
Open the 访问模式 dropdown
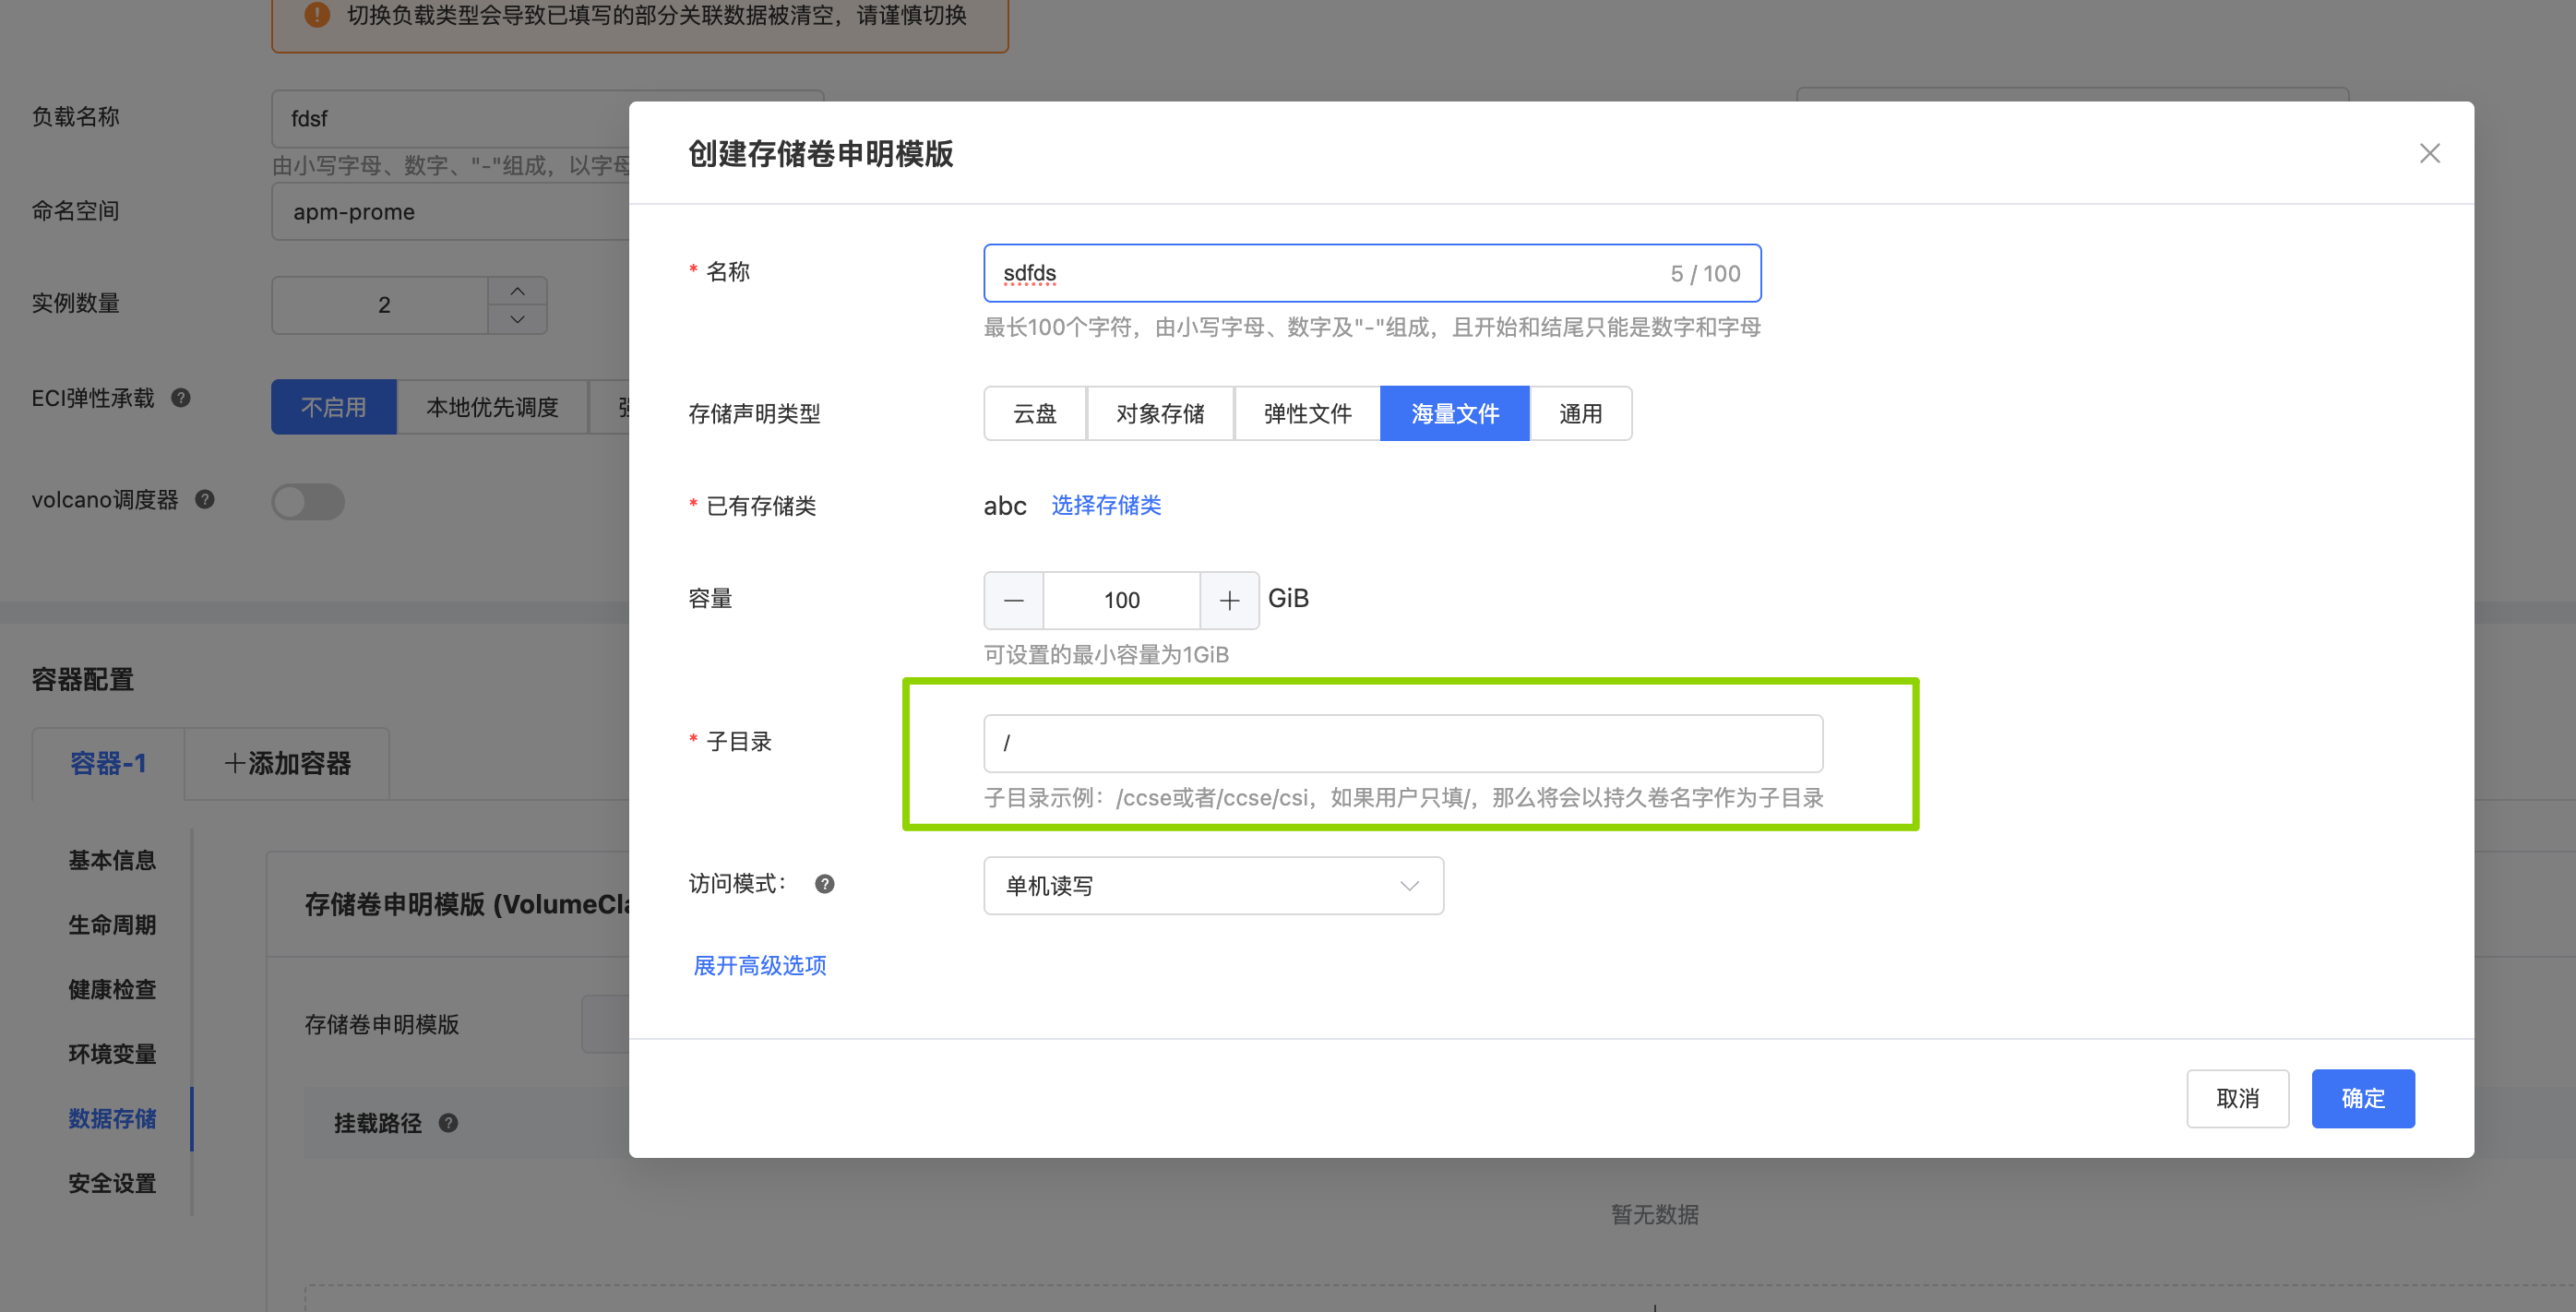[1212, 885]
